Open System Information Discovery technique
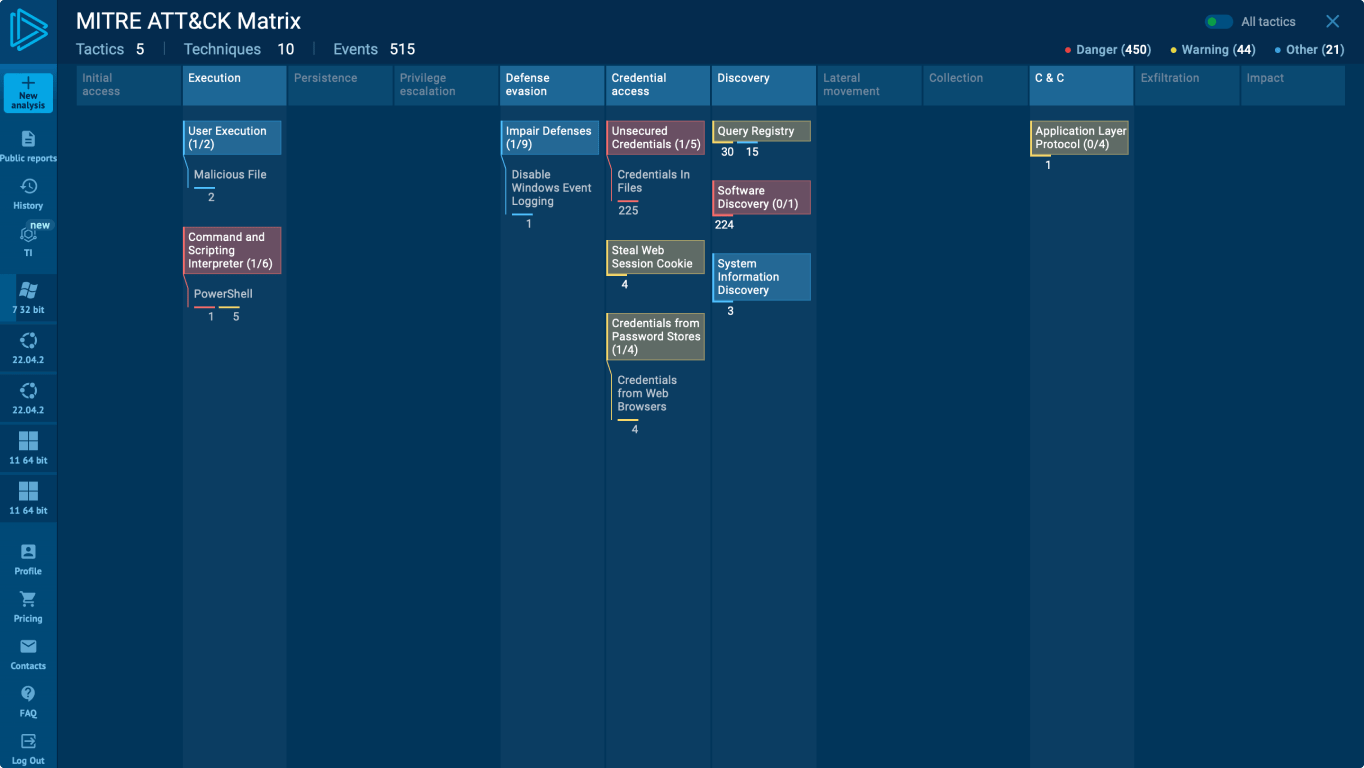The width and height of the screenshot is (1364, 768). click(x=762, y=277)
